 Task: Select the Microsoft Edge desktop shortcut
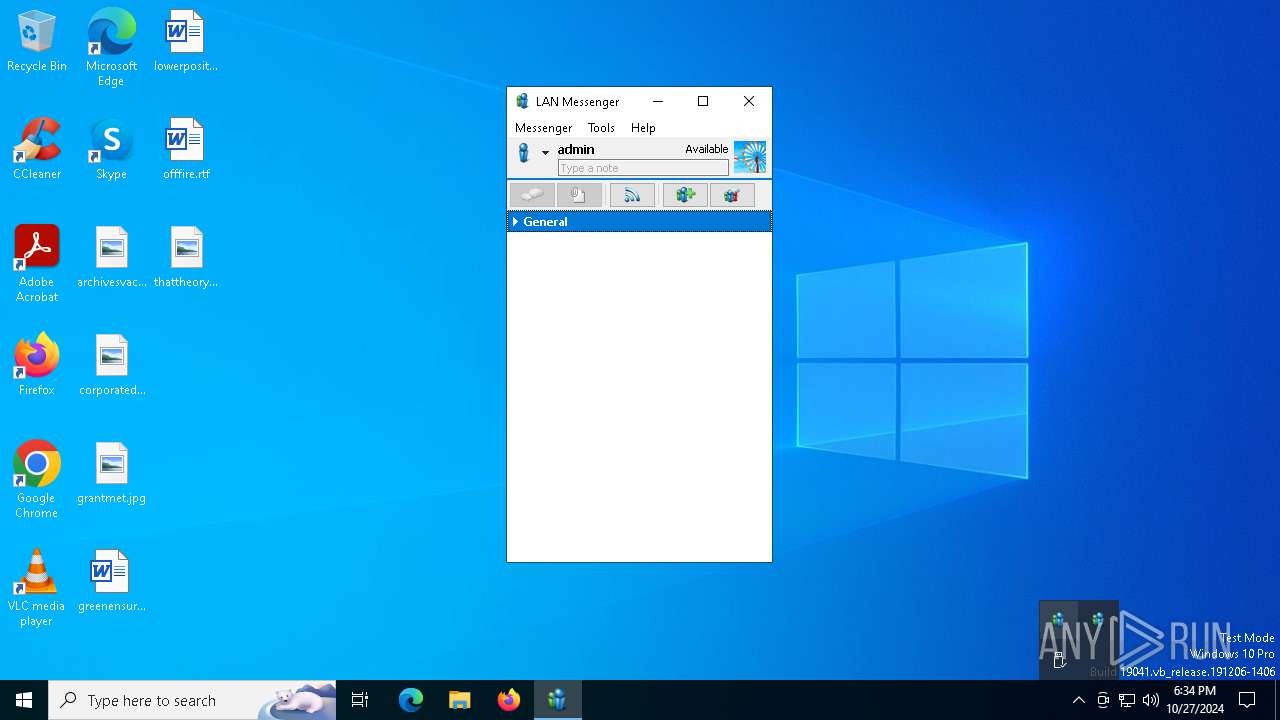[x=111, y=48]
